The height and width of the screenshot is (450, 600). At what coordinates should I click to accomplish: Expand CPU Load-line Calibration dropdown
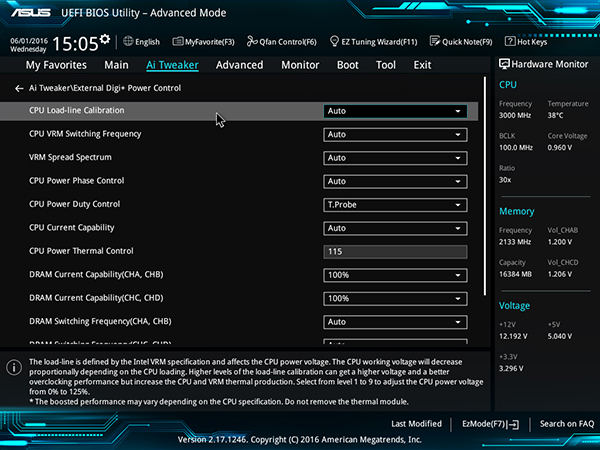(395, 111)
